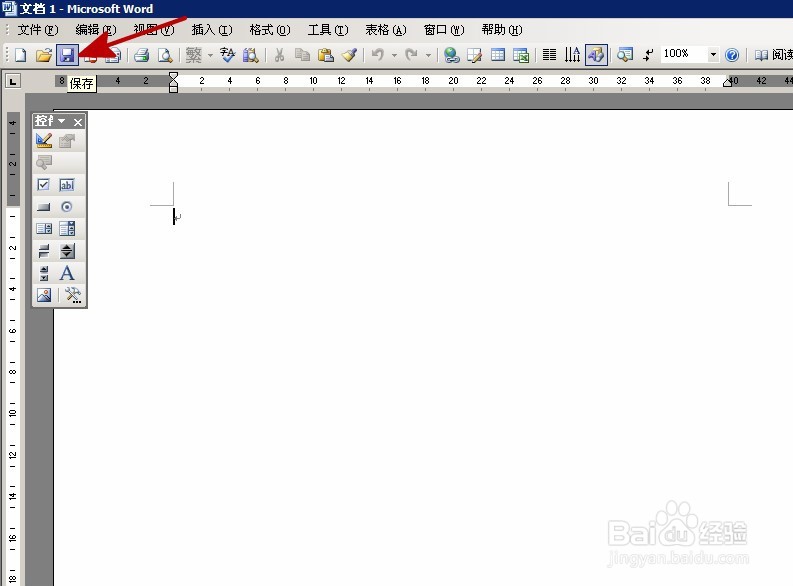The image size is (793, 586).
Task: Click the Columns layout icon
Action: pos(550,55)
